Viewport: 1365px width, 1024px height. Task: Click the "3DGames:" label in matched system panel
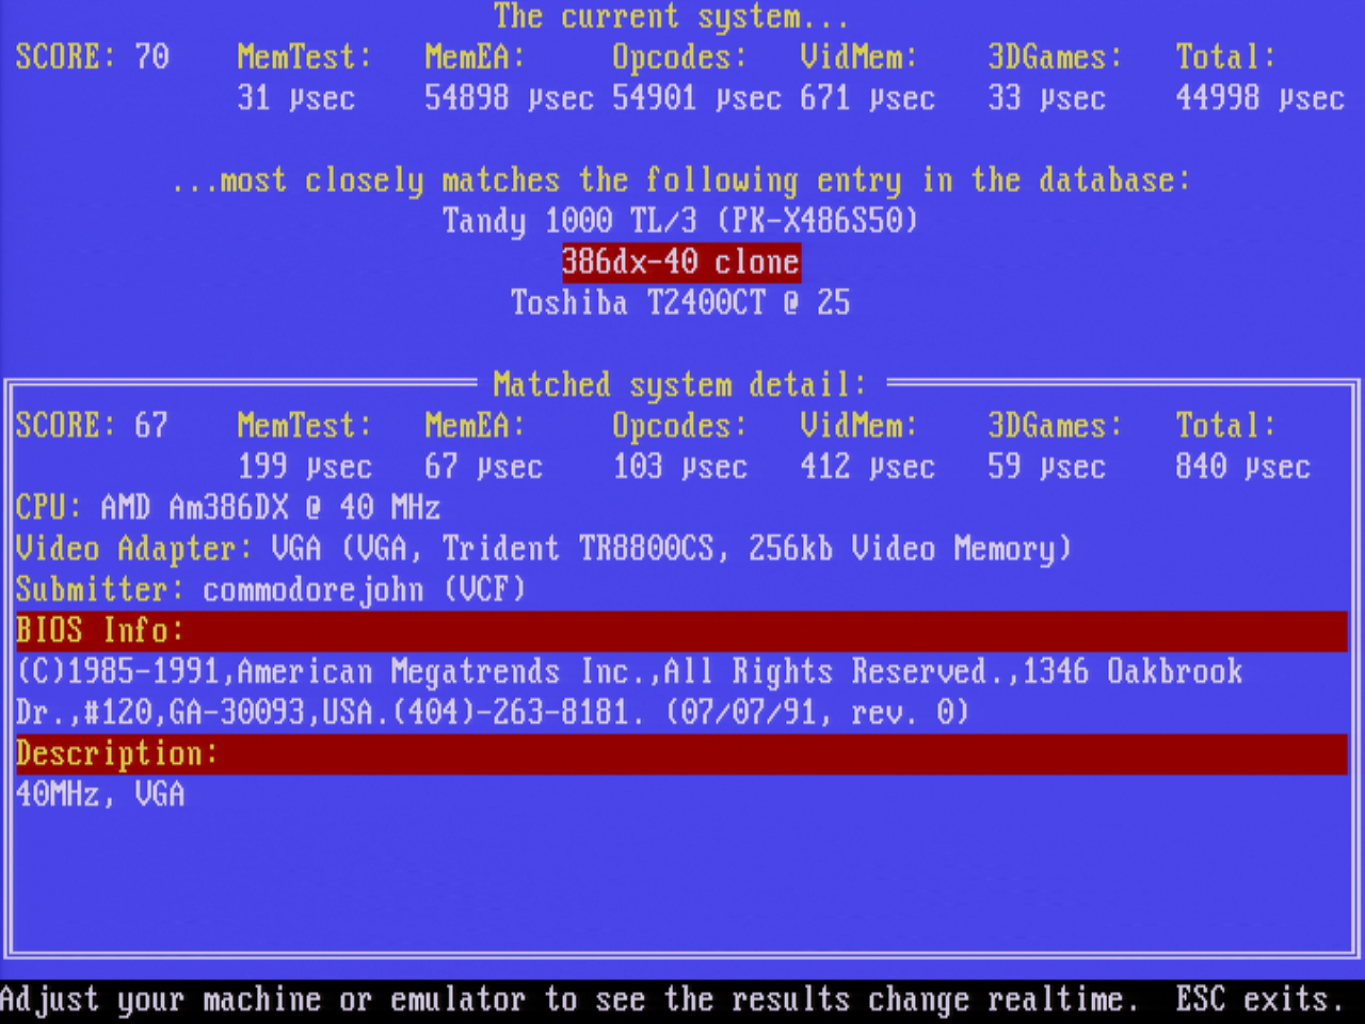tap(1055, 426)
